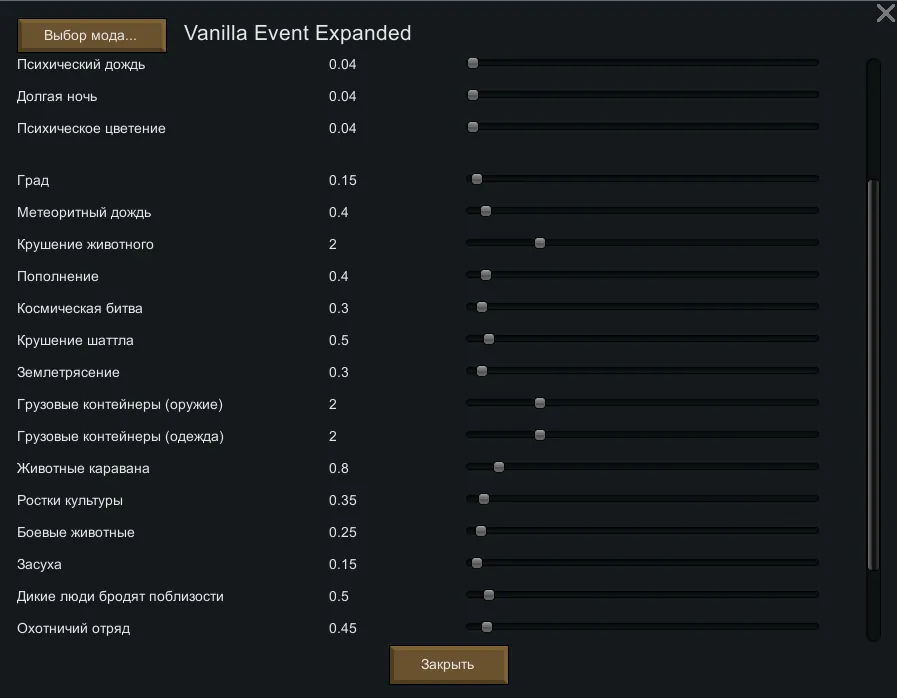Click the "Грузовые контейнеры (оружие)" slider handle
The height and width of the screenshot is (698, 897).
(540, 403)
